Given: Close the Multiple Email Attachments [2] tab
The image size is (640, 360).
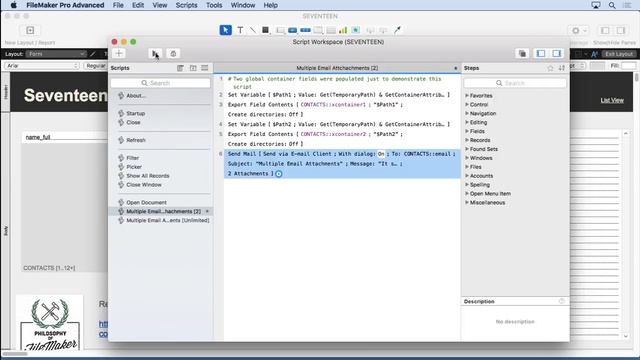Looking at the screenshot, I should 456,68.
